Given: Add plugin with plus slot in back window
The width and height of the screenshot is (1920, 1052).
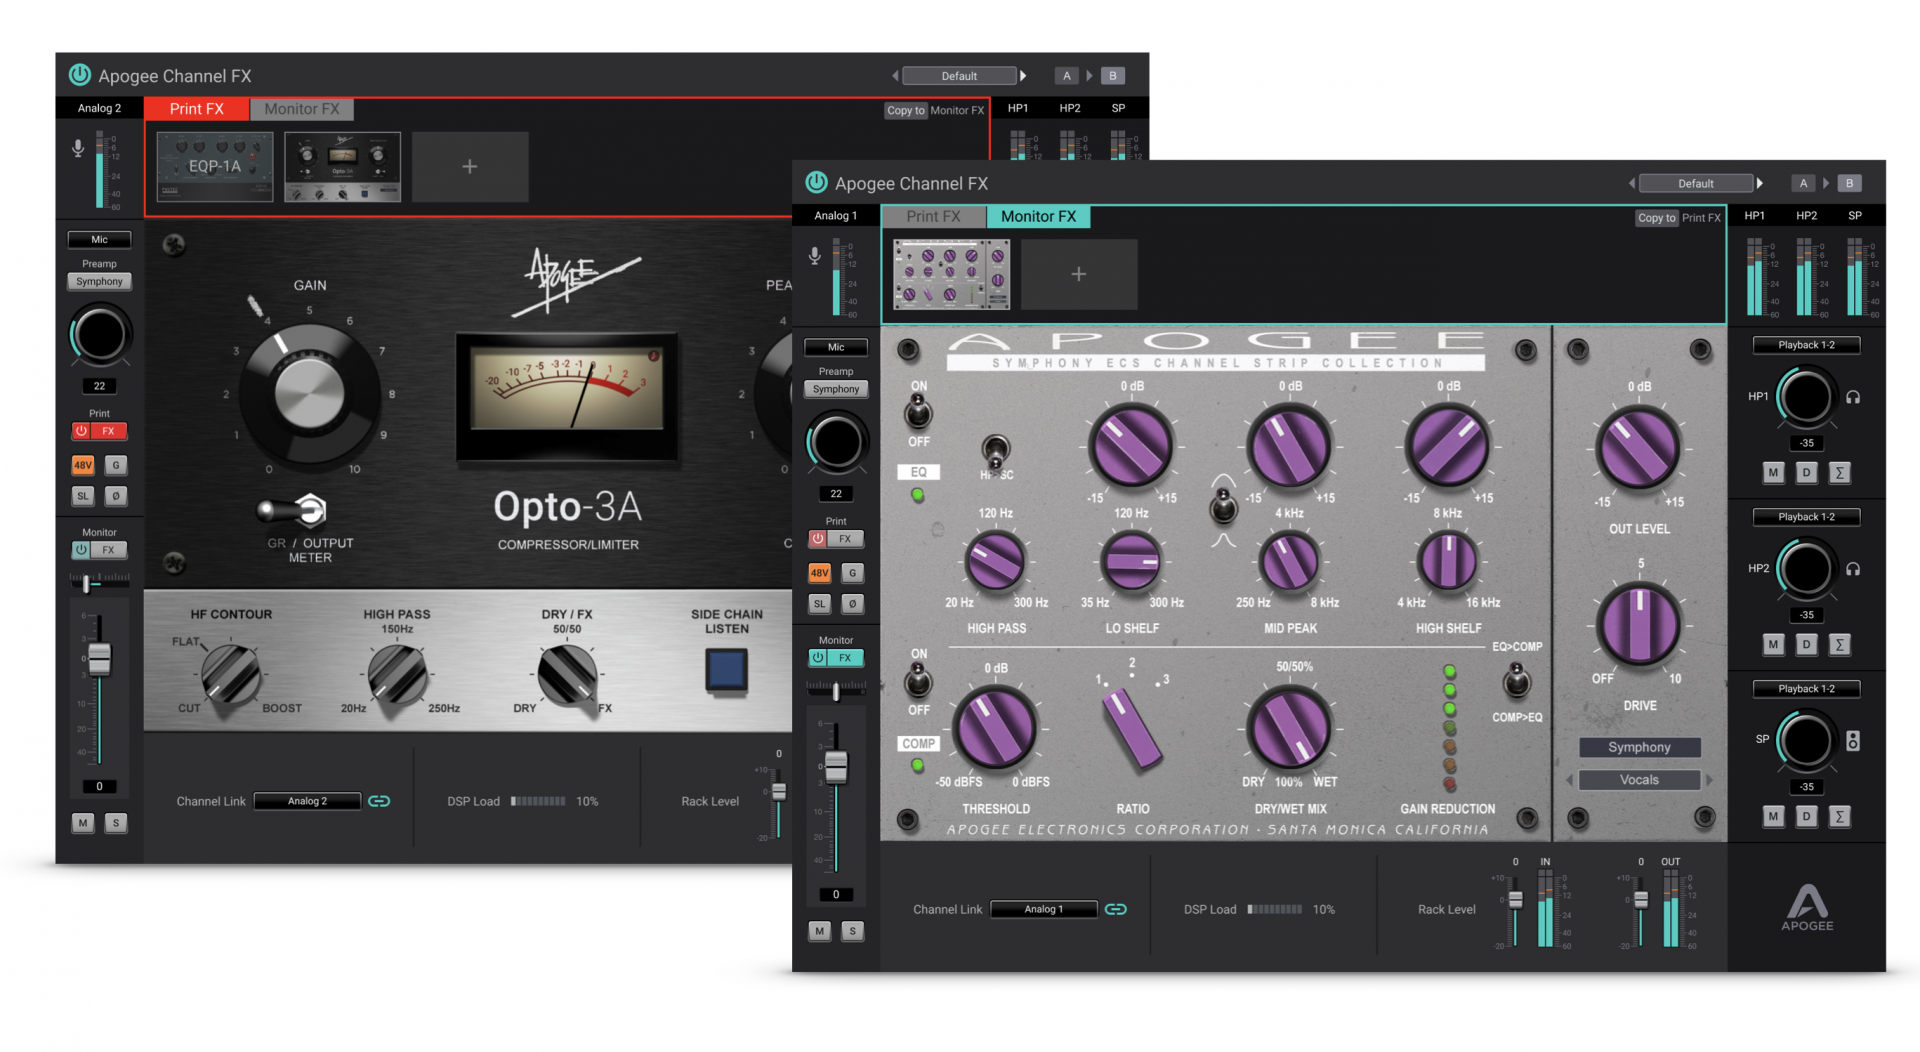Looking at the screenshot, I should 470,167.
